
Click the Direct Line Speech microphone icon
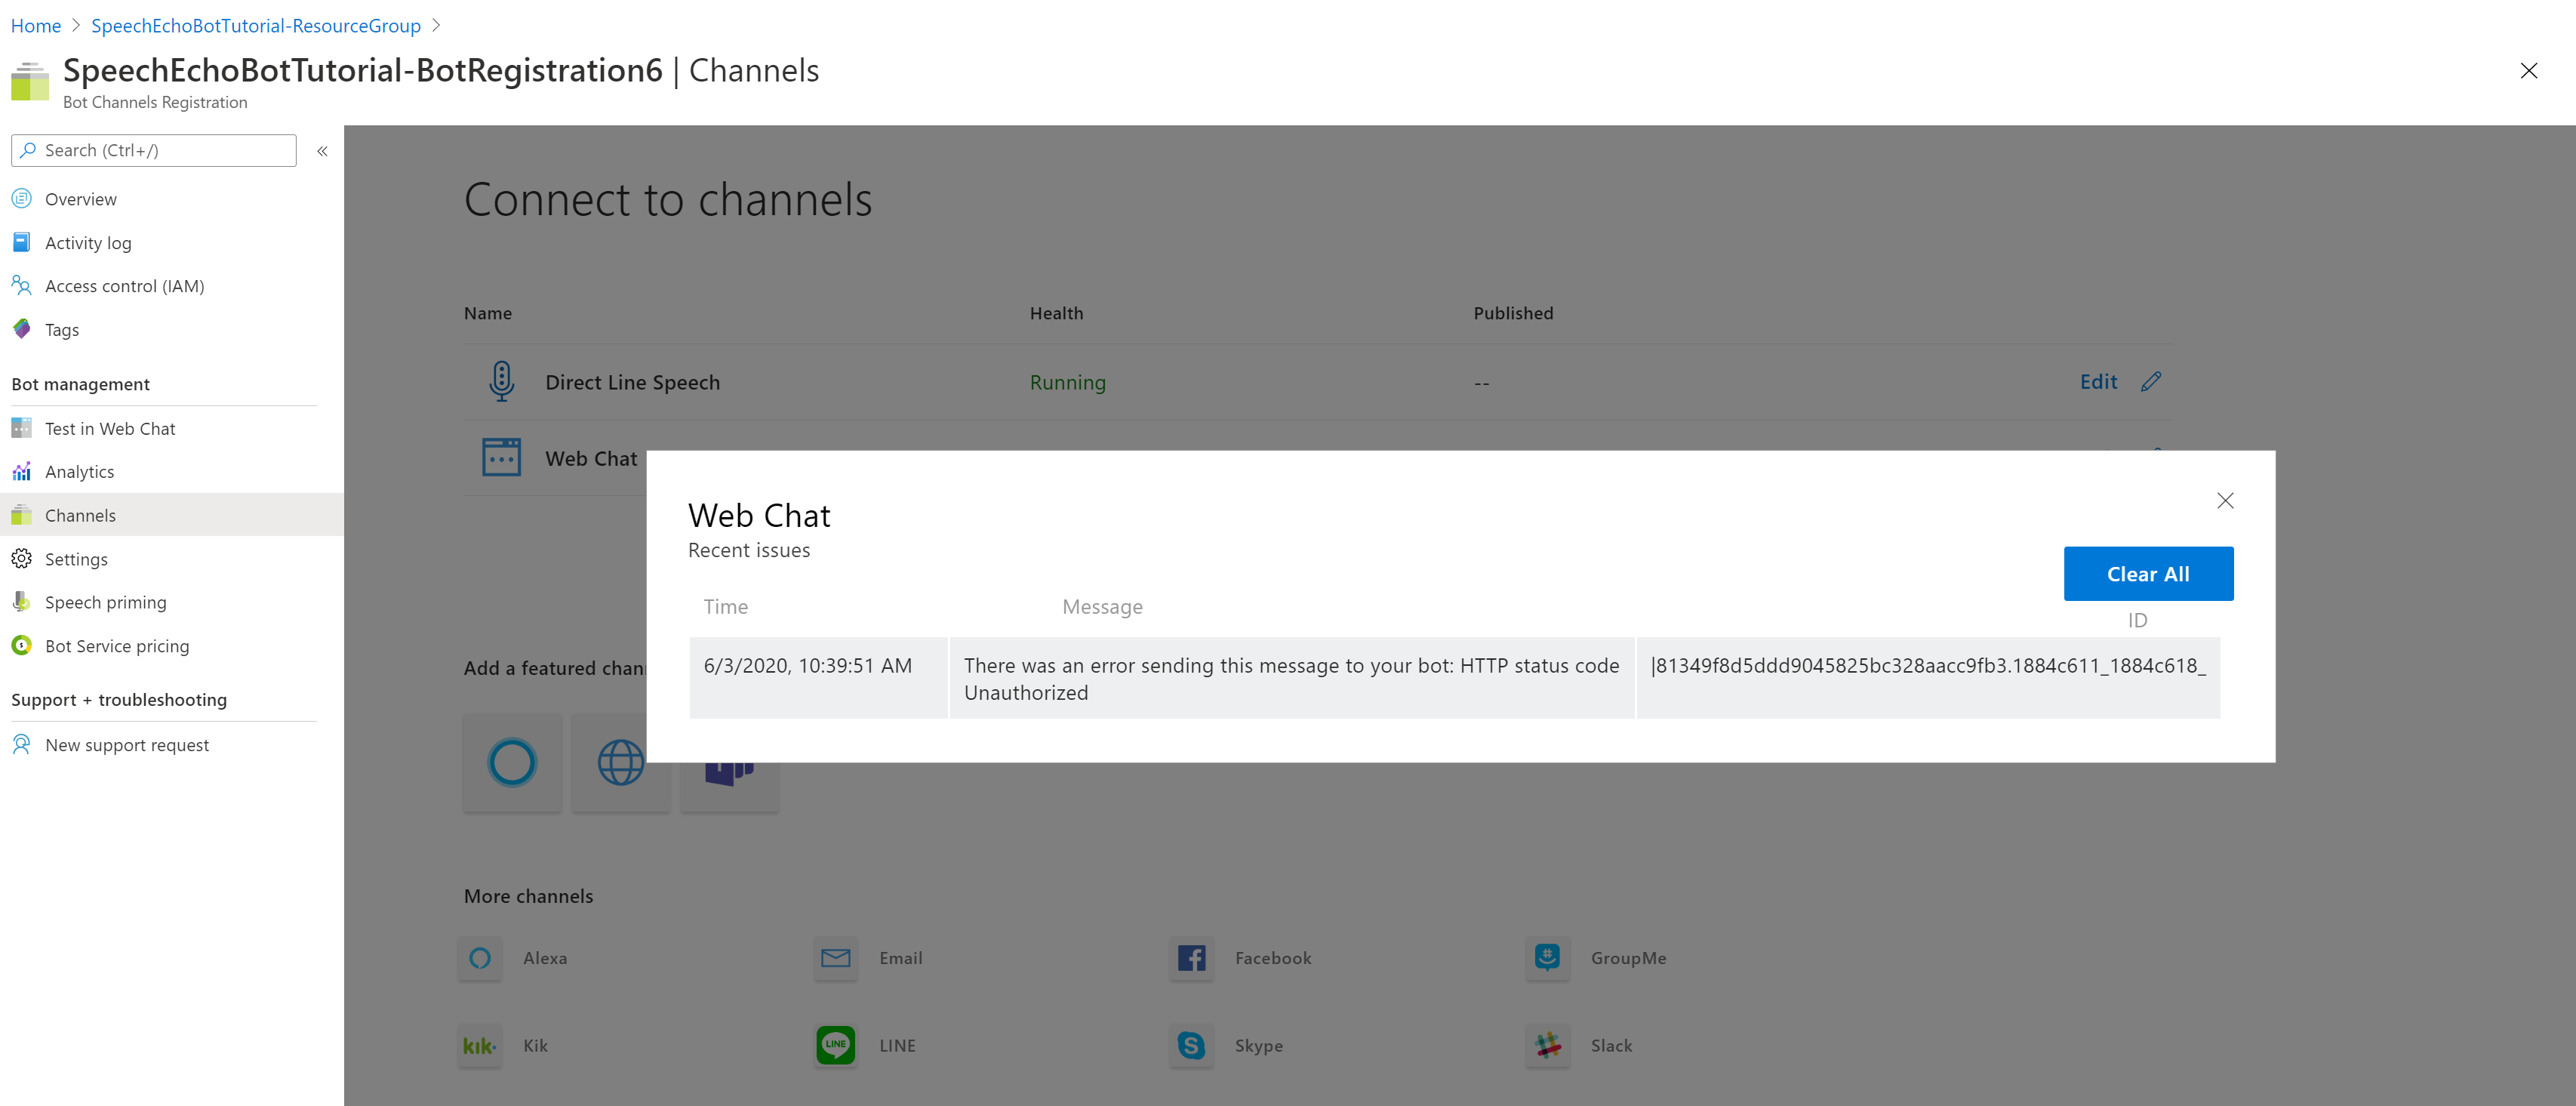point(501,381)
